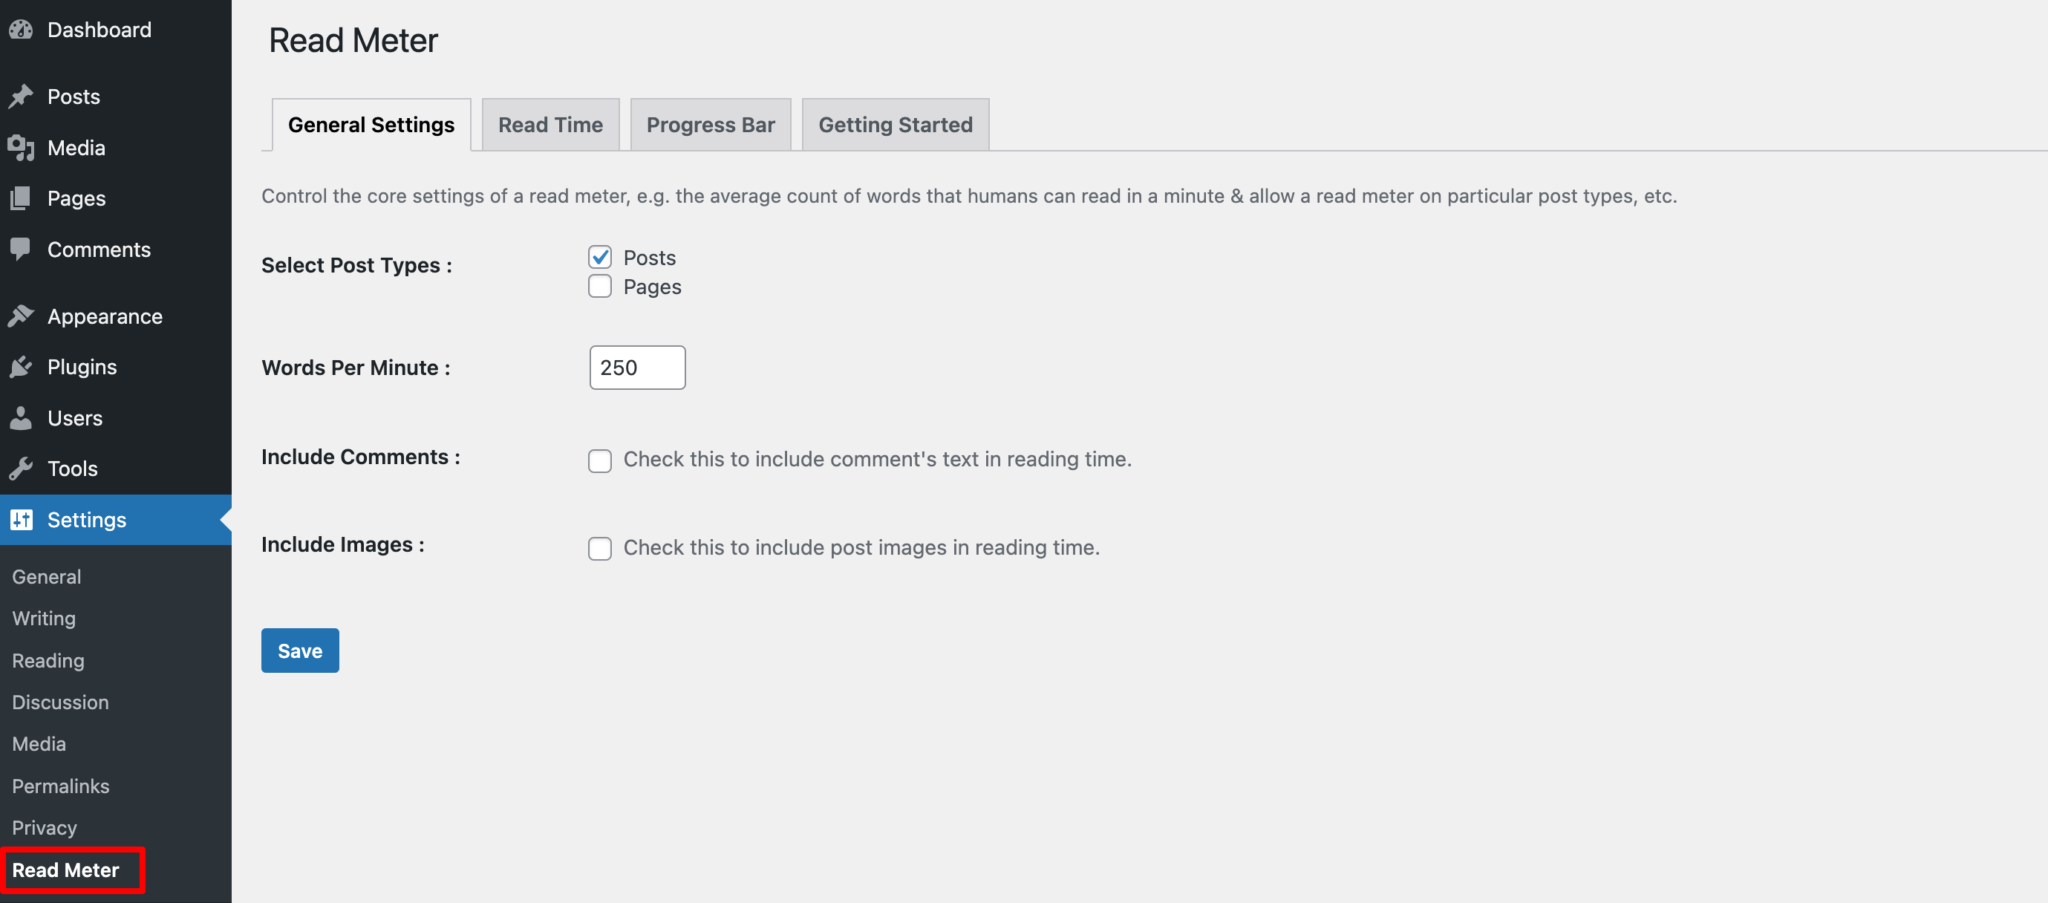Open the Permalinks settings link
This screenshot has height=903, width=2048.
tap(60, 786)
